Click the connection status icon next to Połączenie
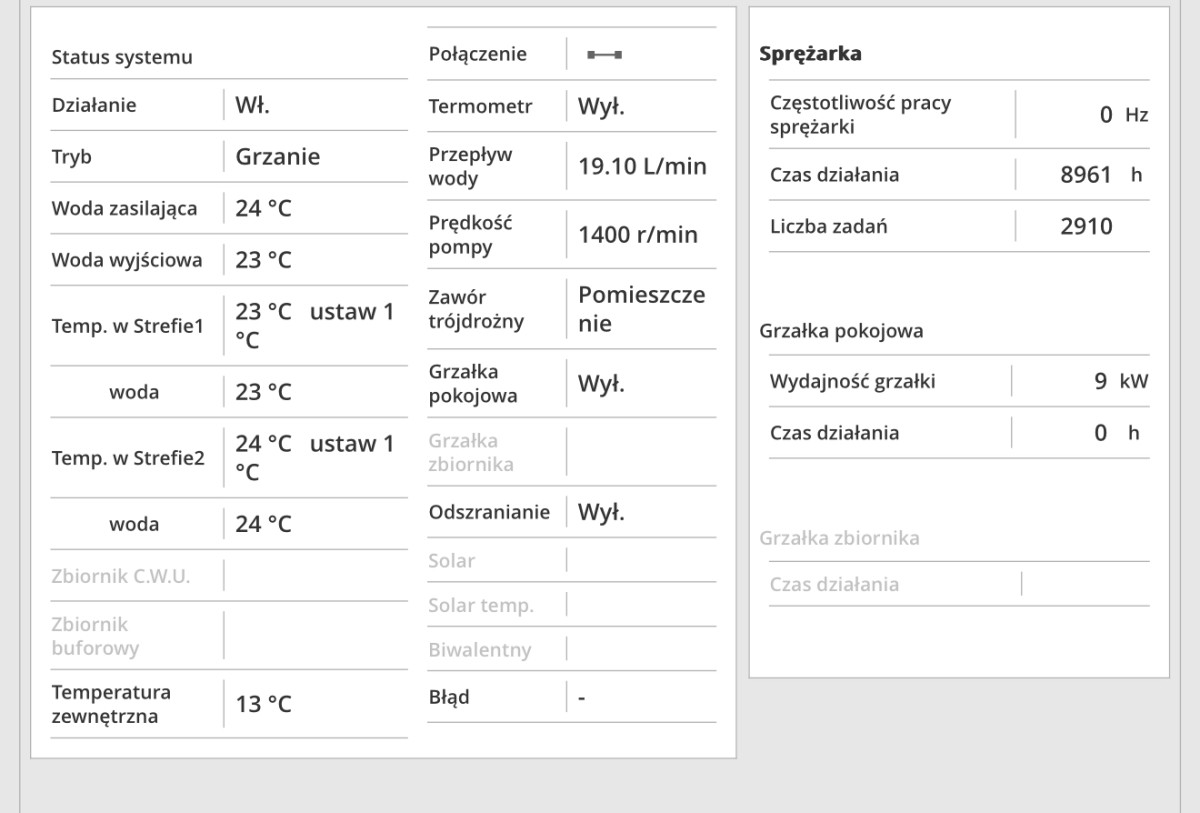The width and height of the screenshot is (1200, 813). point(605,55)
